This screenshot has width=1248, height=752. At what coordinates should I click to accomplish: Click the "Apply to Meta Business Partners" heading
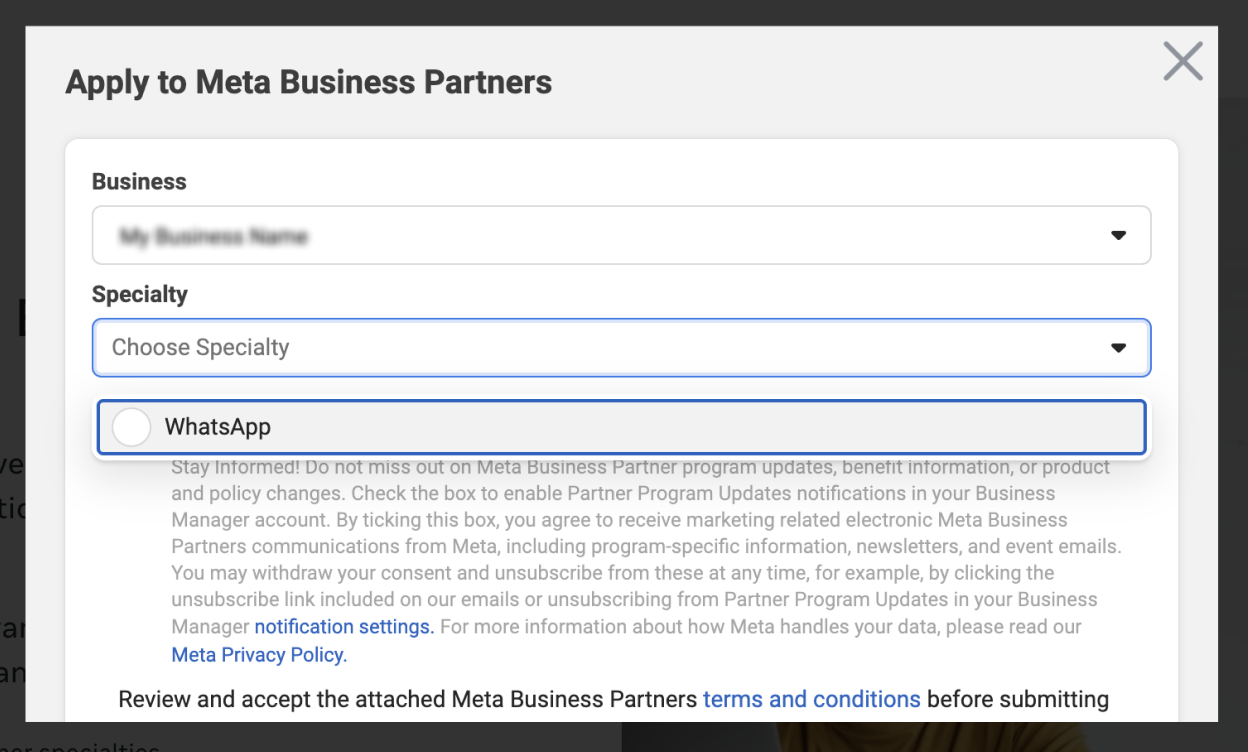coord(308,82)
